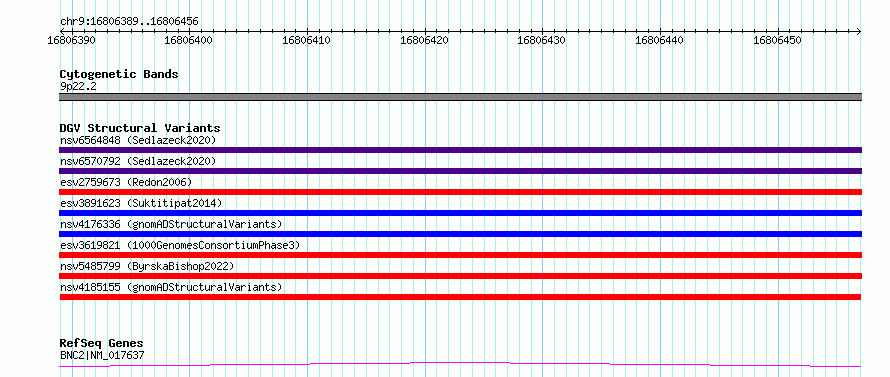Select variant label esv3891623 (Suktitipat2014)
890x377 pixels.
(141, 203)
